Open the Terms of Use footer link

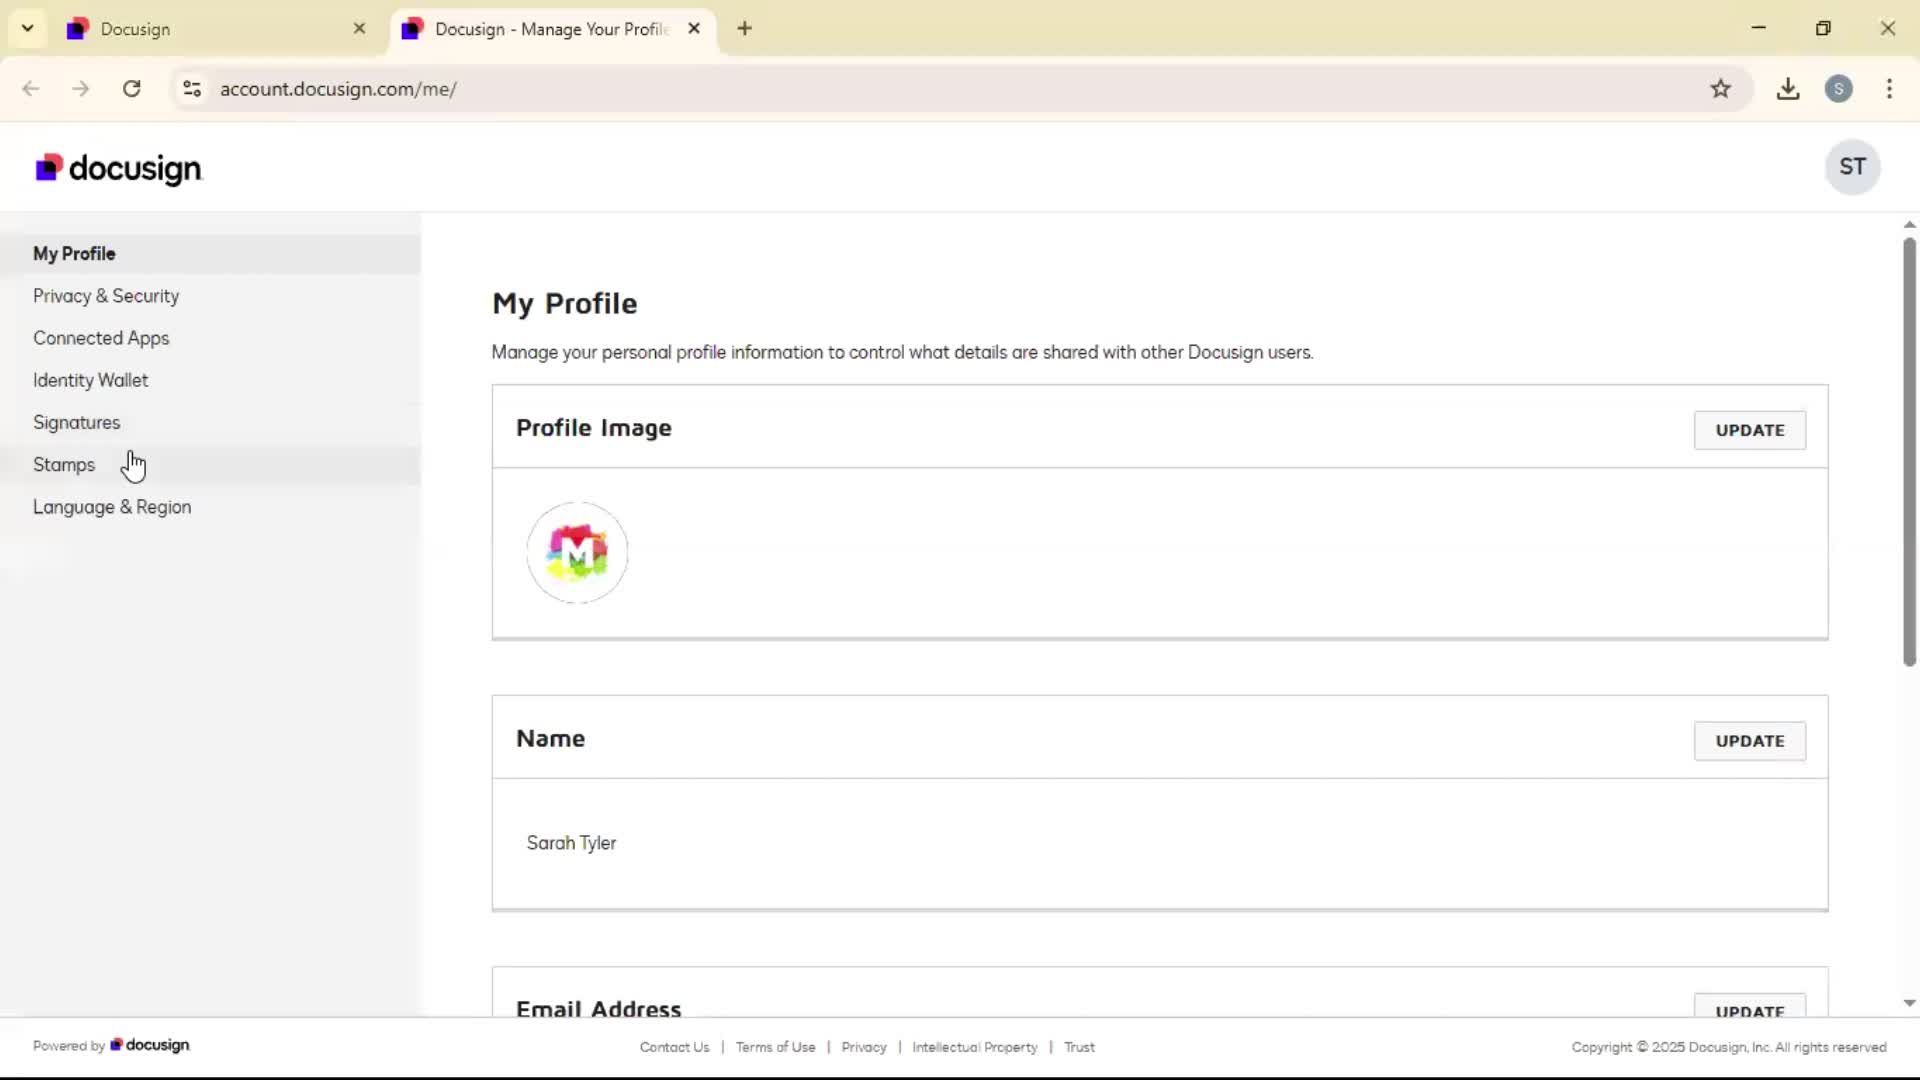click(775, 1047)
